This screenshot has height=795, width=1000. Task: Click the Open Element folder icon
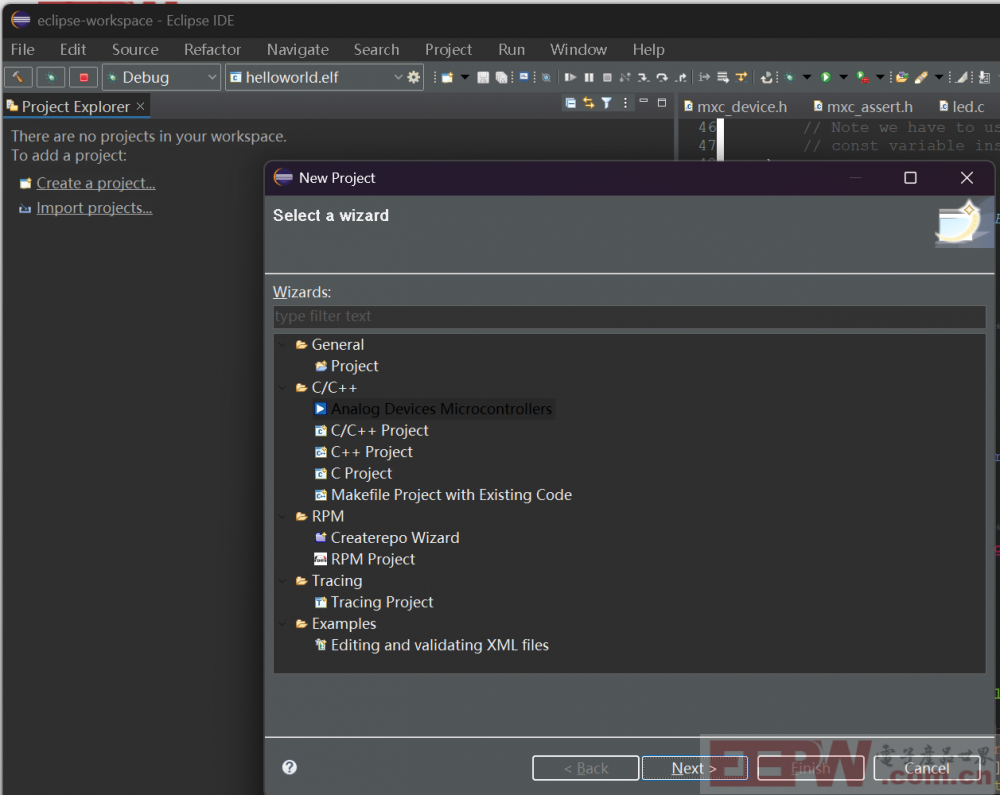tap(902, 77)
